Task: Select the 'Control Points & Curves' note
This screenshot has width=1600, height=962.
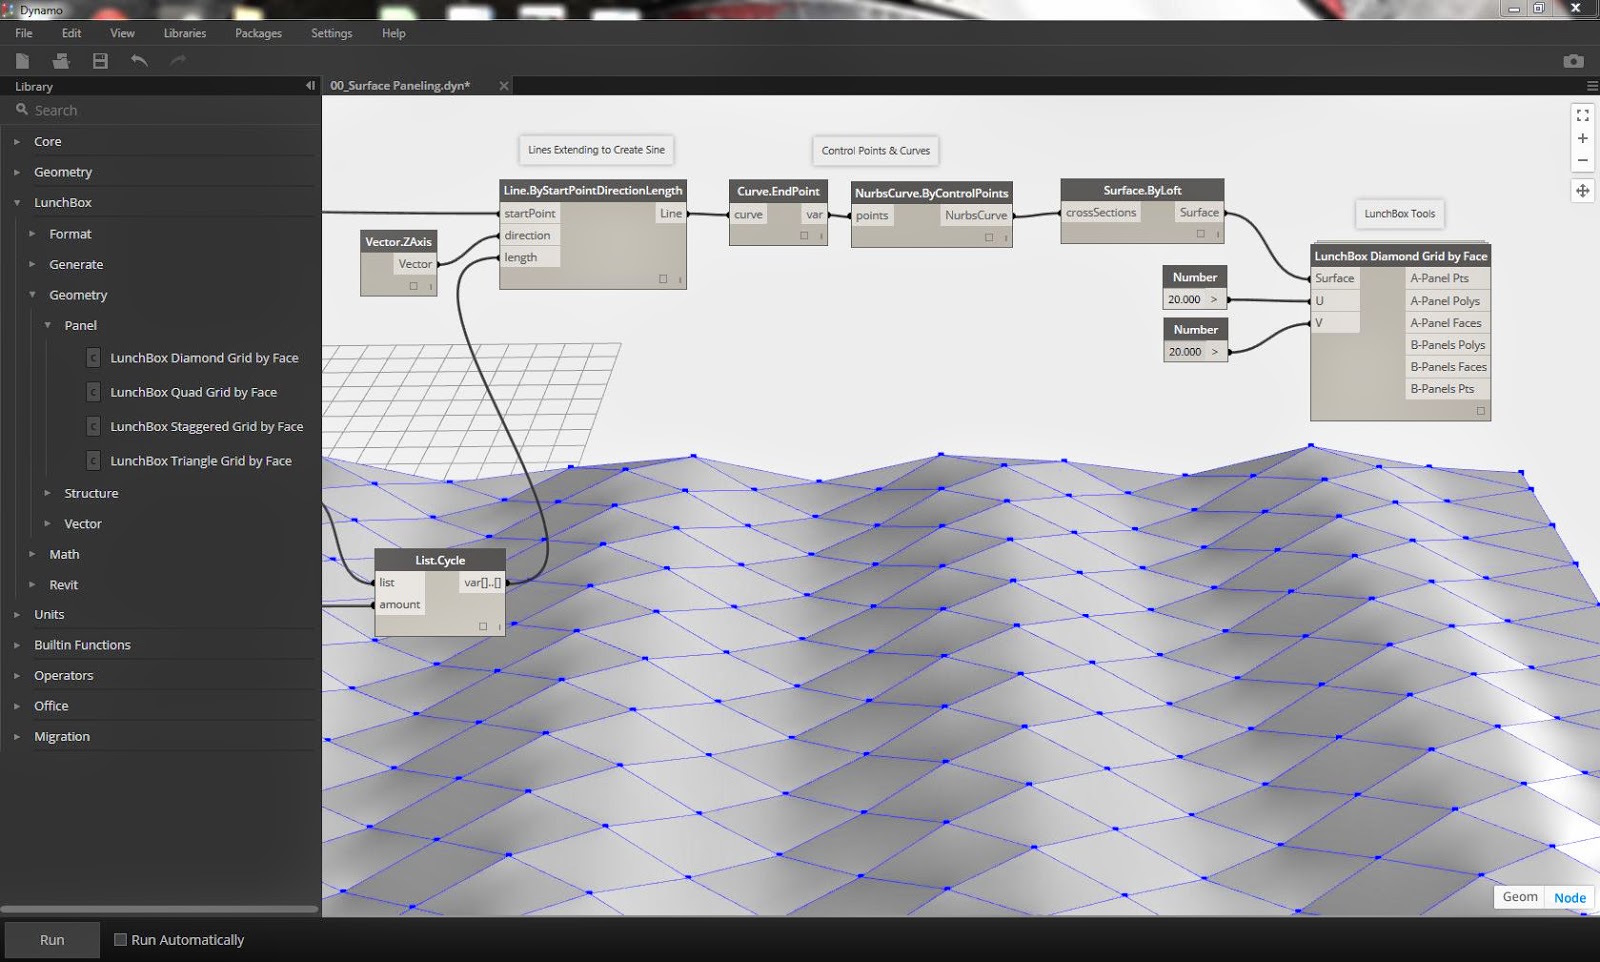Action: 876,151
